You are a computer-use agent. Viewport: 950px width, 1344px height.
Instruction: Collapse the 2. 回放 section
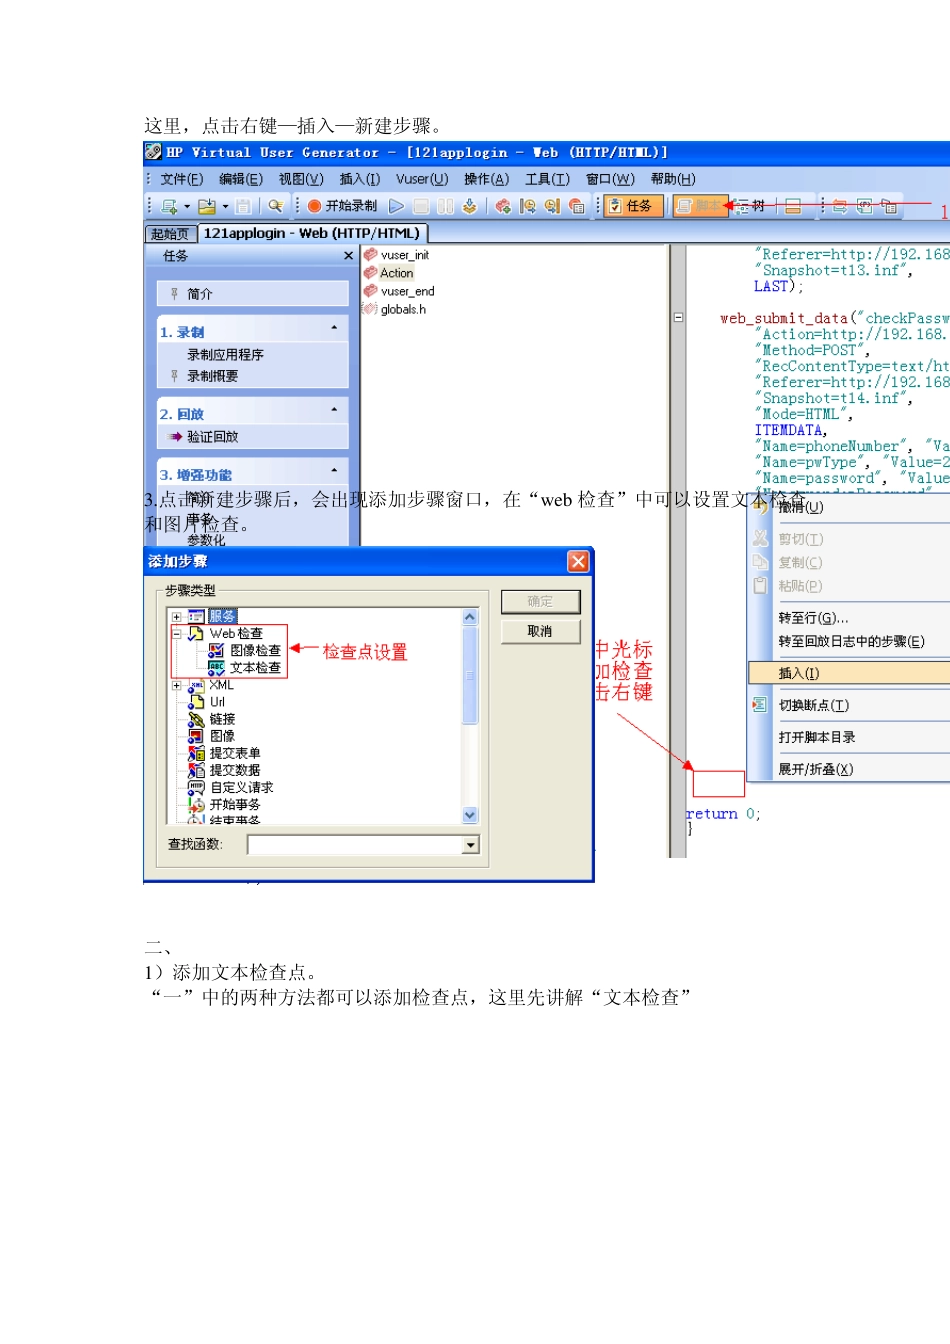click(x=334, y=410)
